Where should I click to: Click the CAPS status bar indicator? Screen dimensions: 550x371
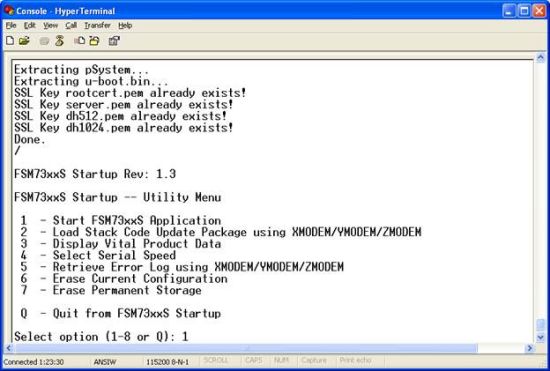(254, 360)
